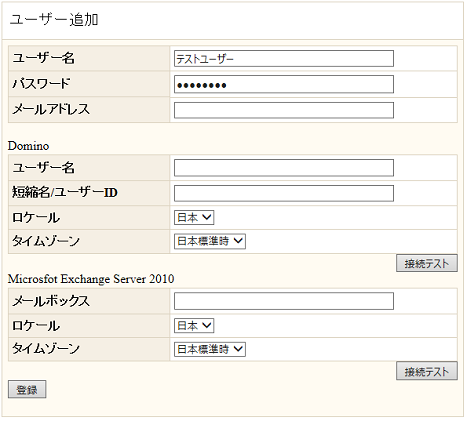Expand the Exchange Server ロケール dropdown
The width and height of the screenshot is (467, 421).
coord(194,325)
